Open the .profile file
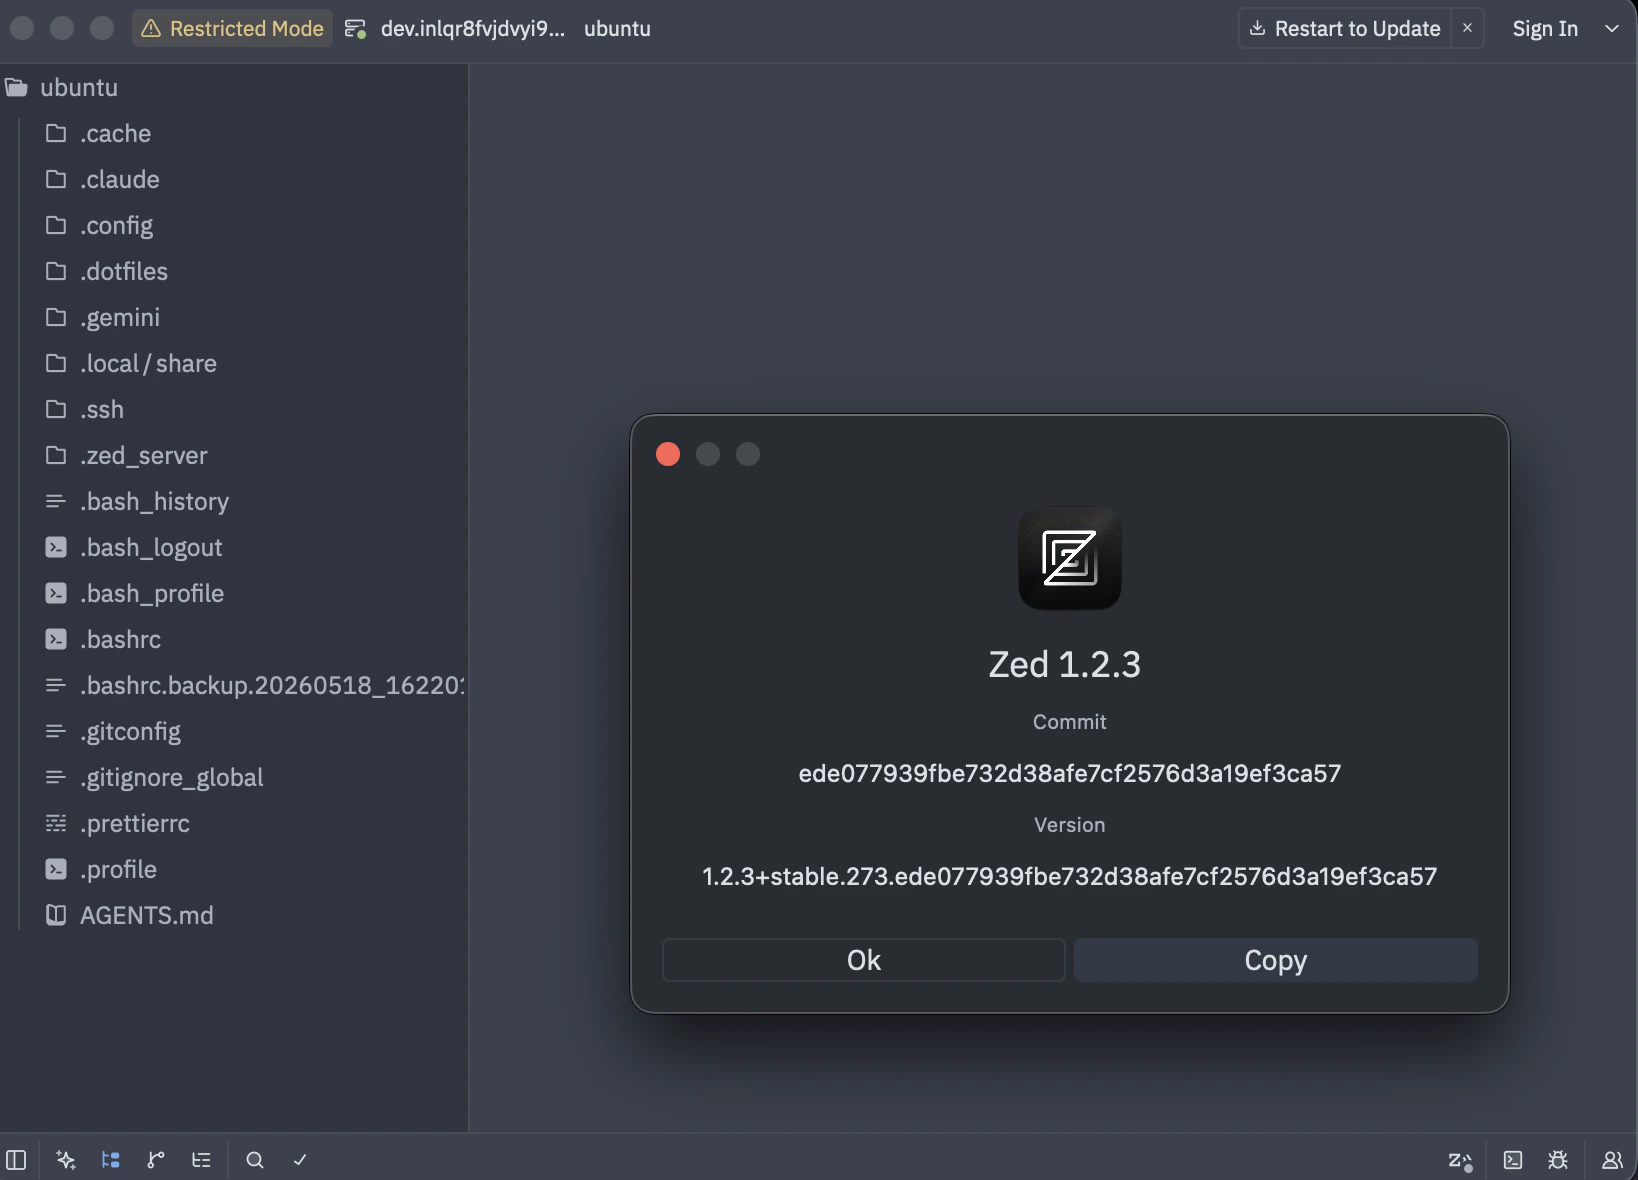 click(234, 869)
